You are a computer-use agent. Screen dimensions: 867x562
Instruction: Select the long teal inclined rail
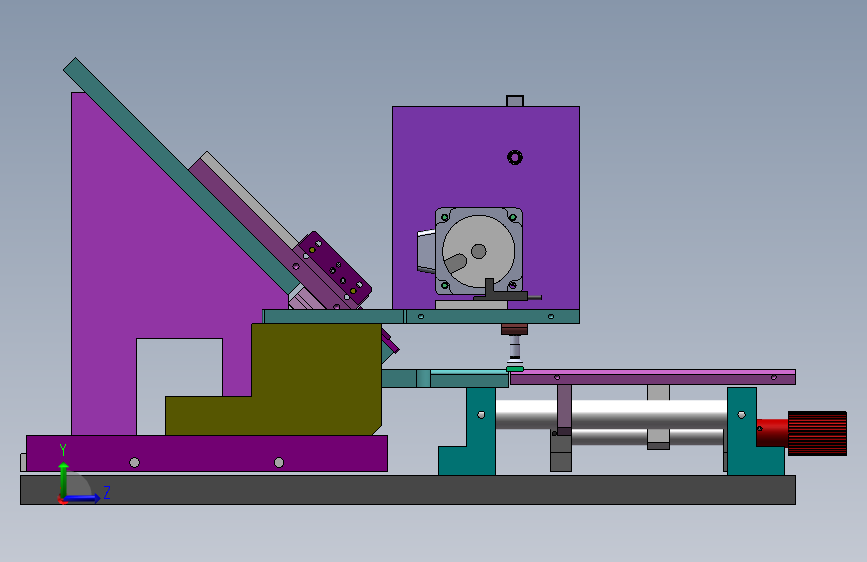point(181,175)
